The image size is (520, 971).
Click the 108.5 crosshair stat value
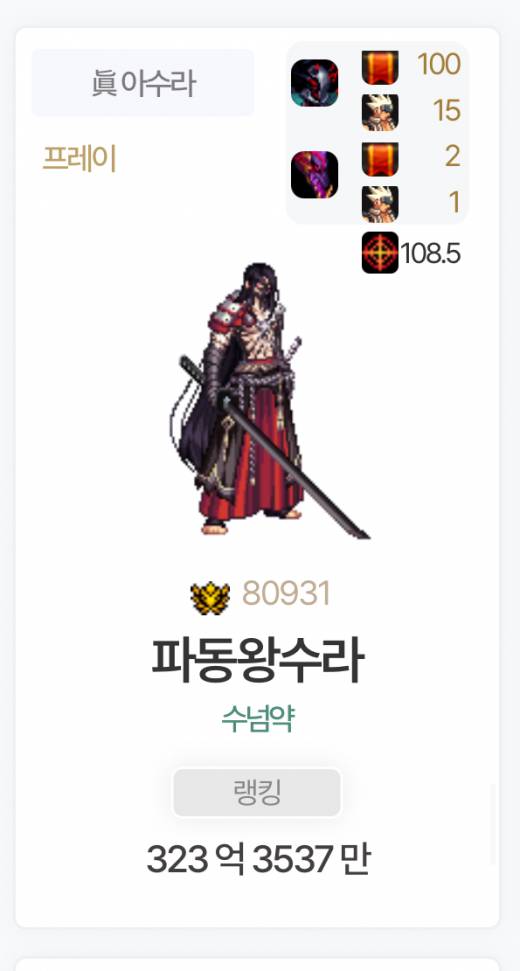point(431,253)
